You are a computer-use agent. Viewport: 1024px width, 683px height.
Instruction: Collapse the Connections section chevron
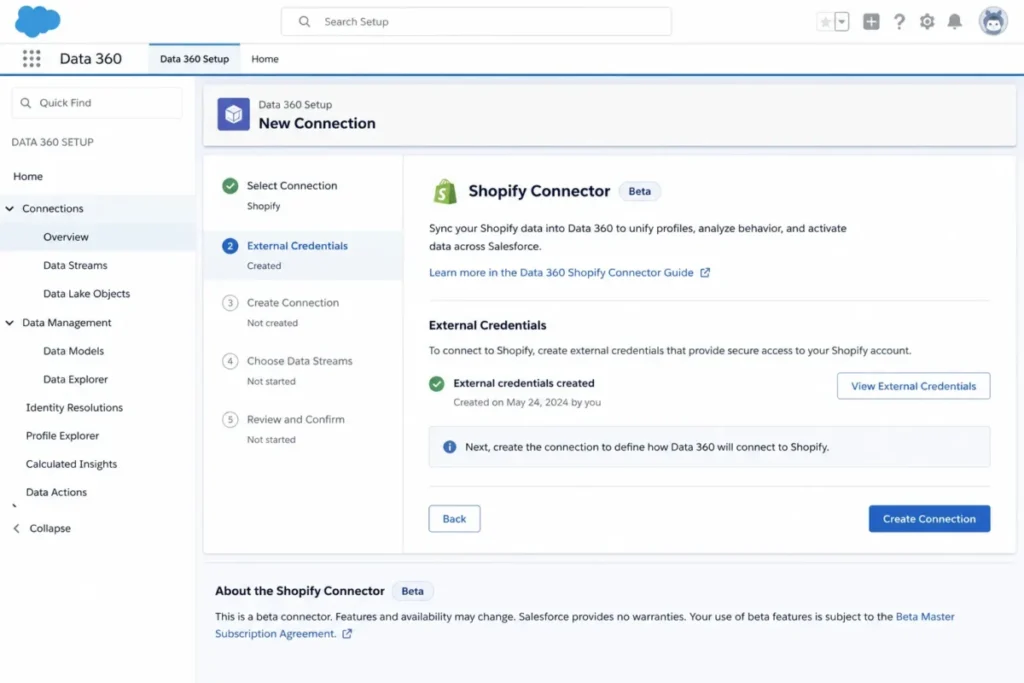[x=10, y=208]
